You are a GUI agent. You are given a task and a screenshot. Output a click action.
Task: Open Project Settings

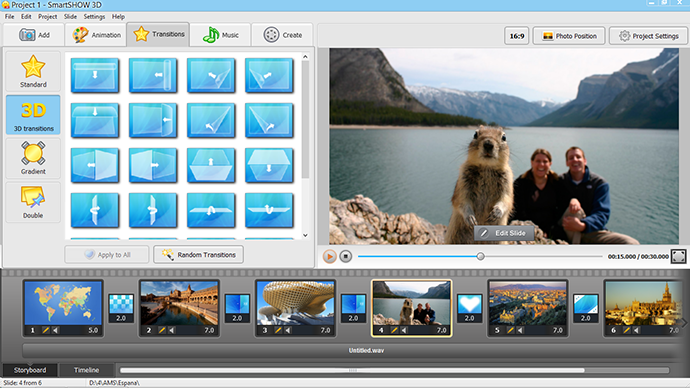point(648,36)
